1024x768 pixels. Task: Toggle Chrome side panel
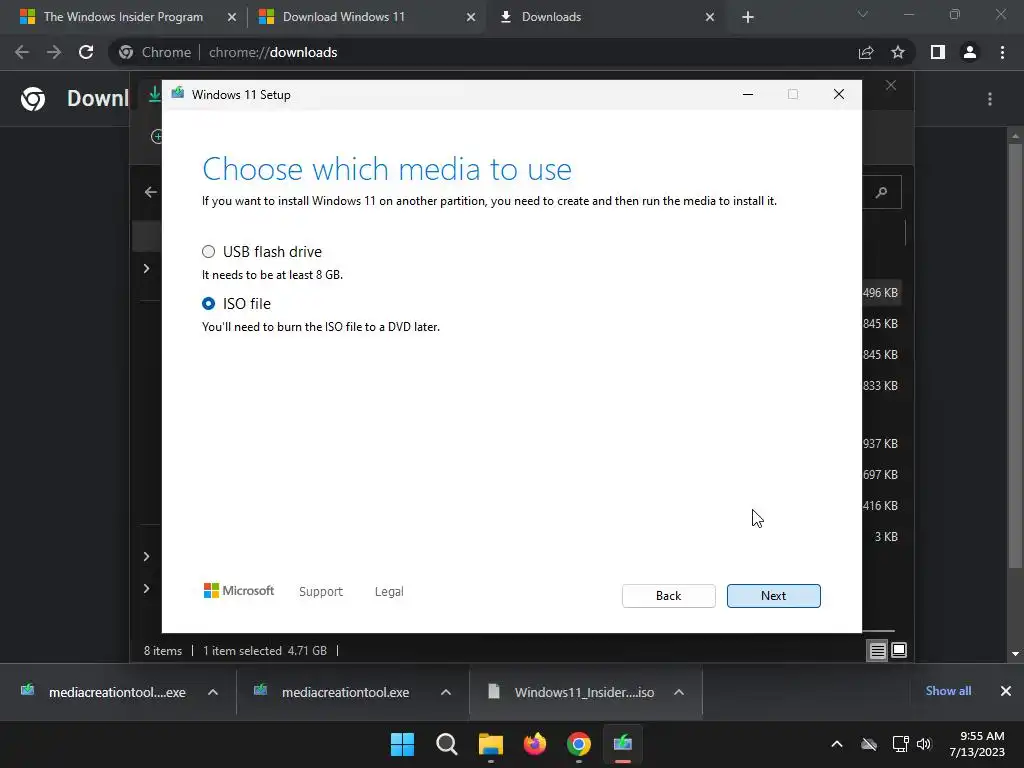pyautogui.click(x=938, y=52)
